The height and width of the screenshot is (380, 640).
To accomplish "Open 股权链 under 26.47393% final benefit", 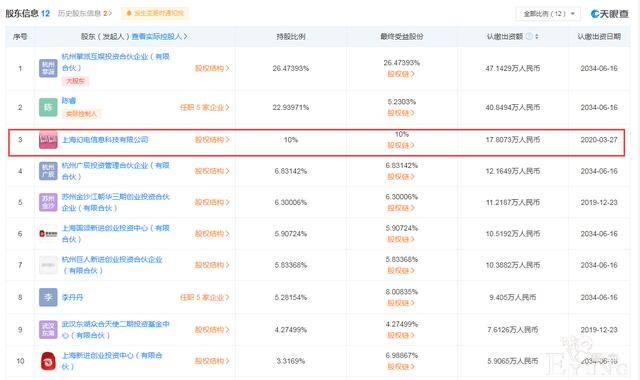I will (x=401, y=74).
